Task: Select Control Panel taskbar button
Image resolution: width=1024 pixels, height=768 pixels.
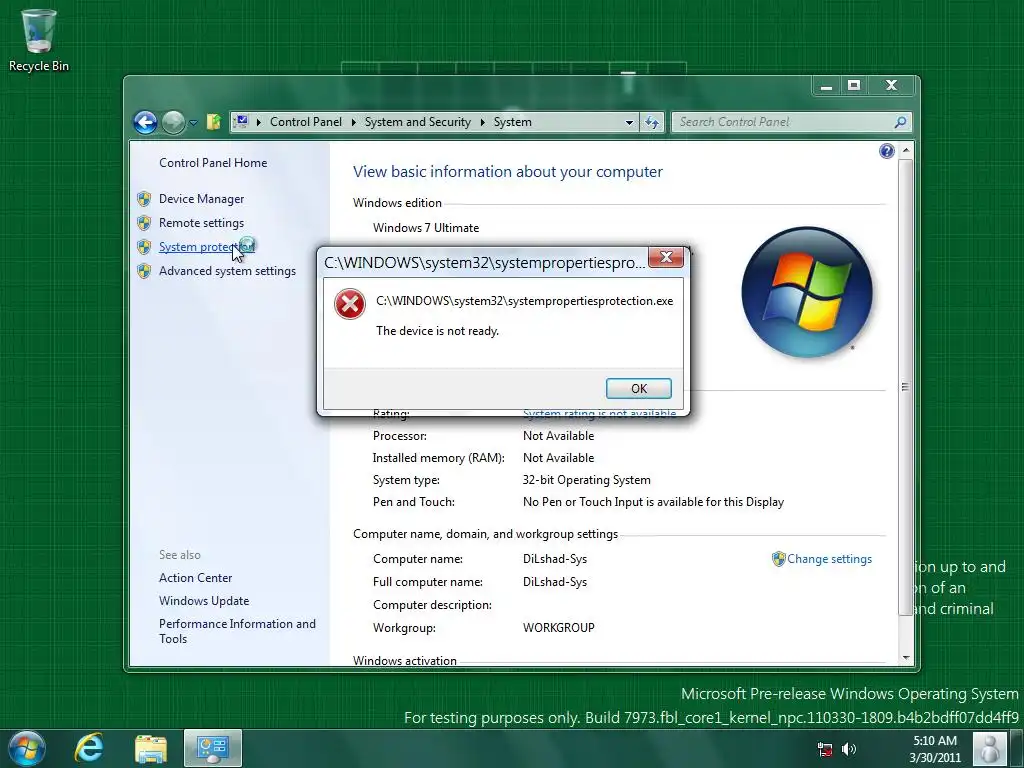Action: (x=212, y=748)
